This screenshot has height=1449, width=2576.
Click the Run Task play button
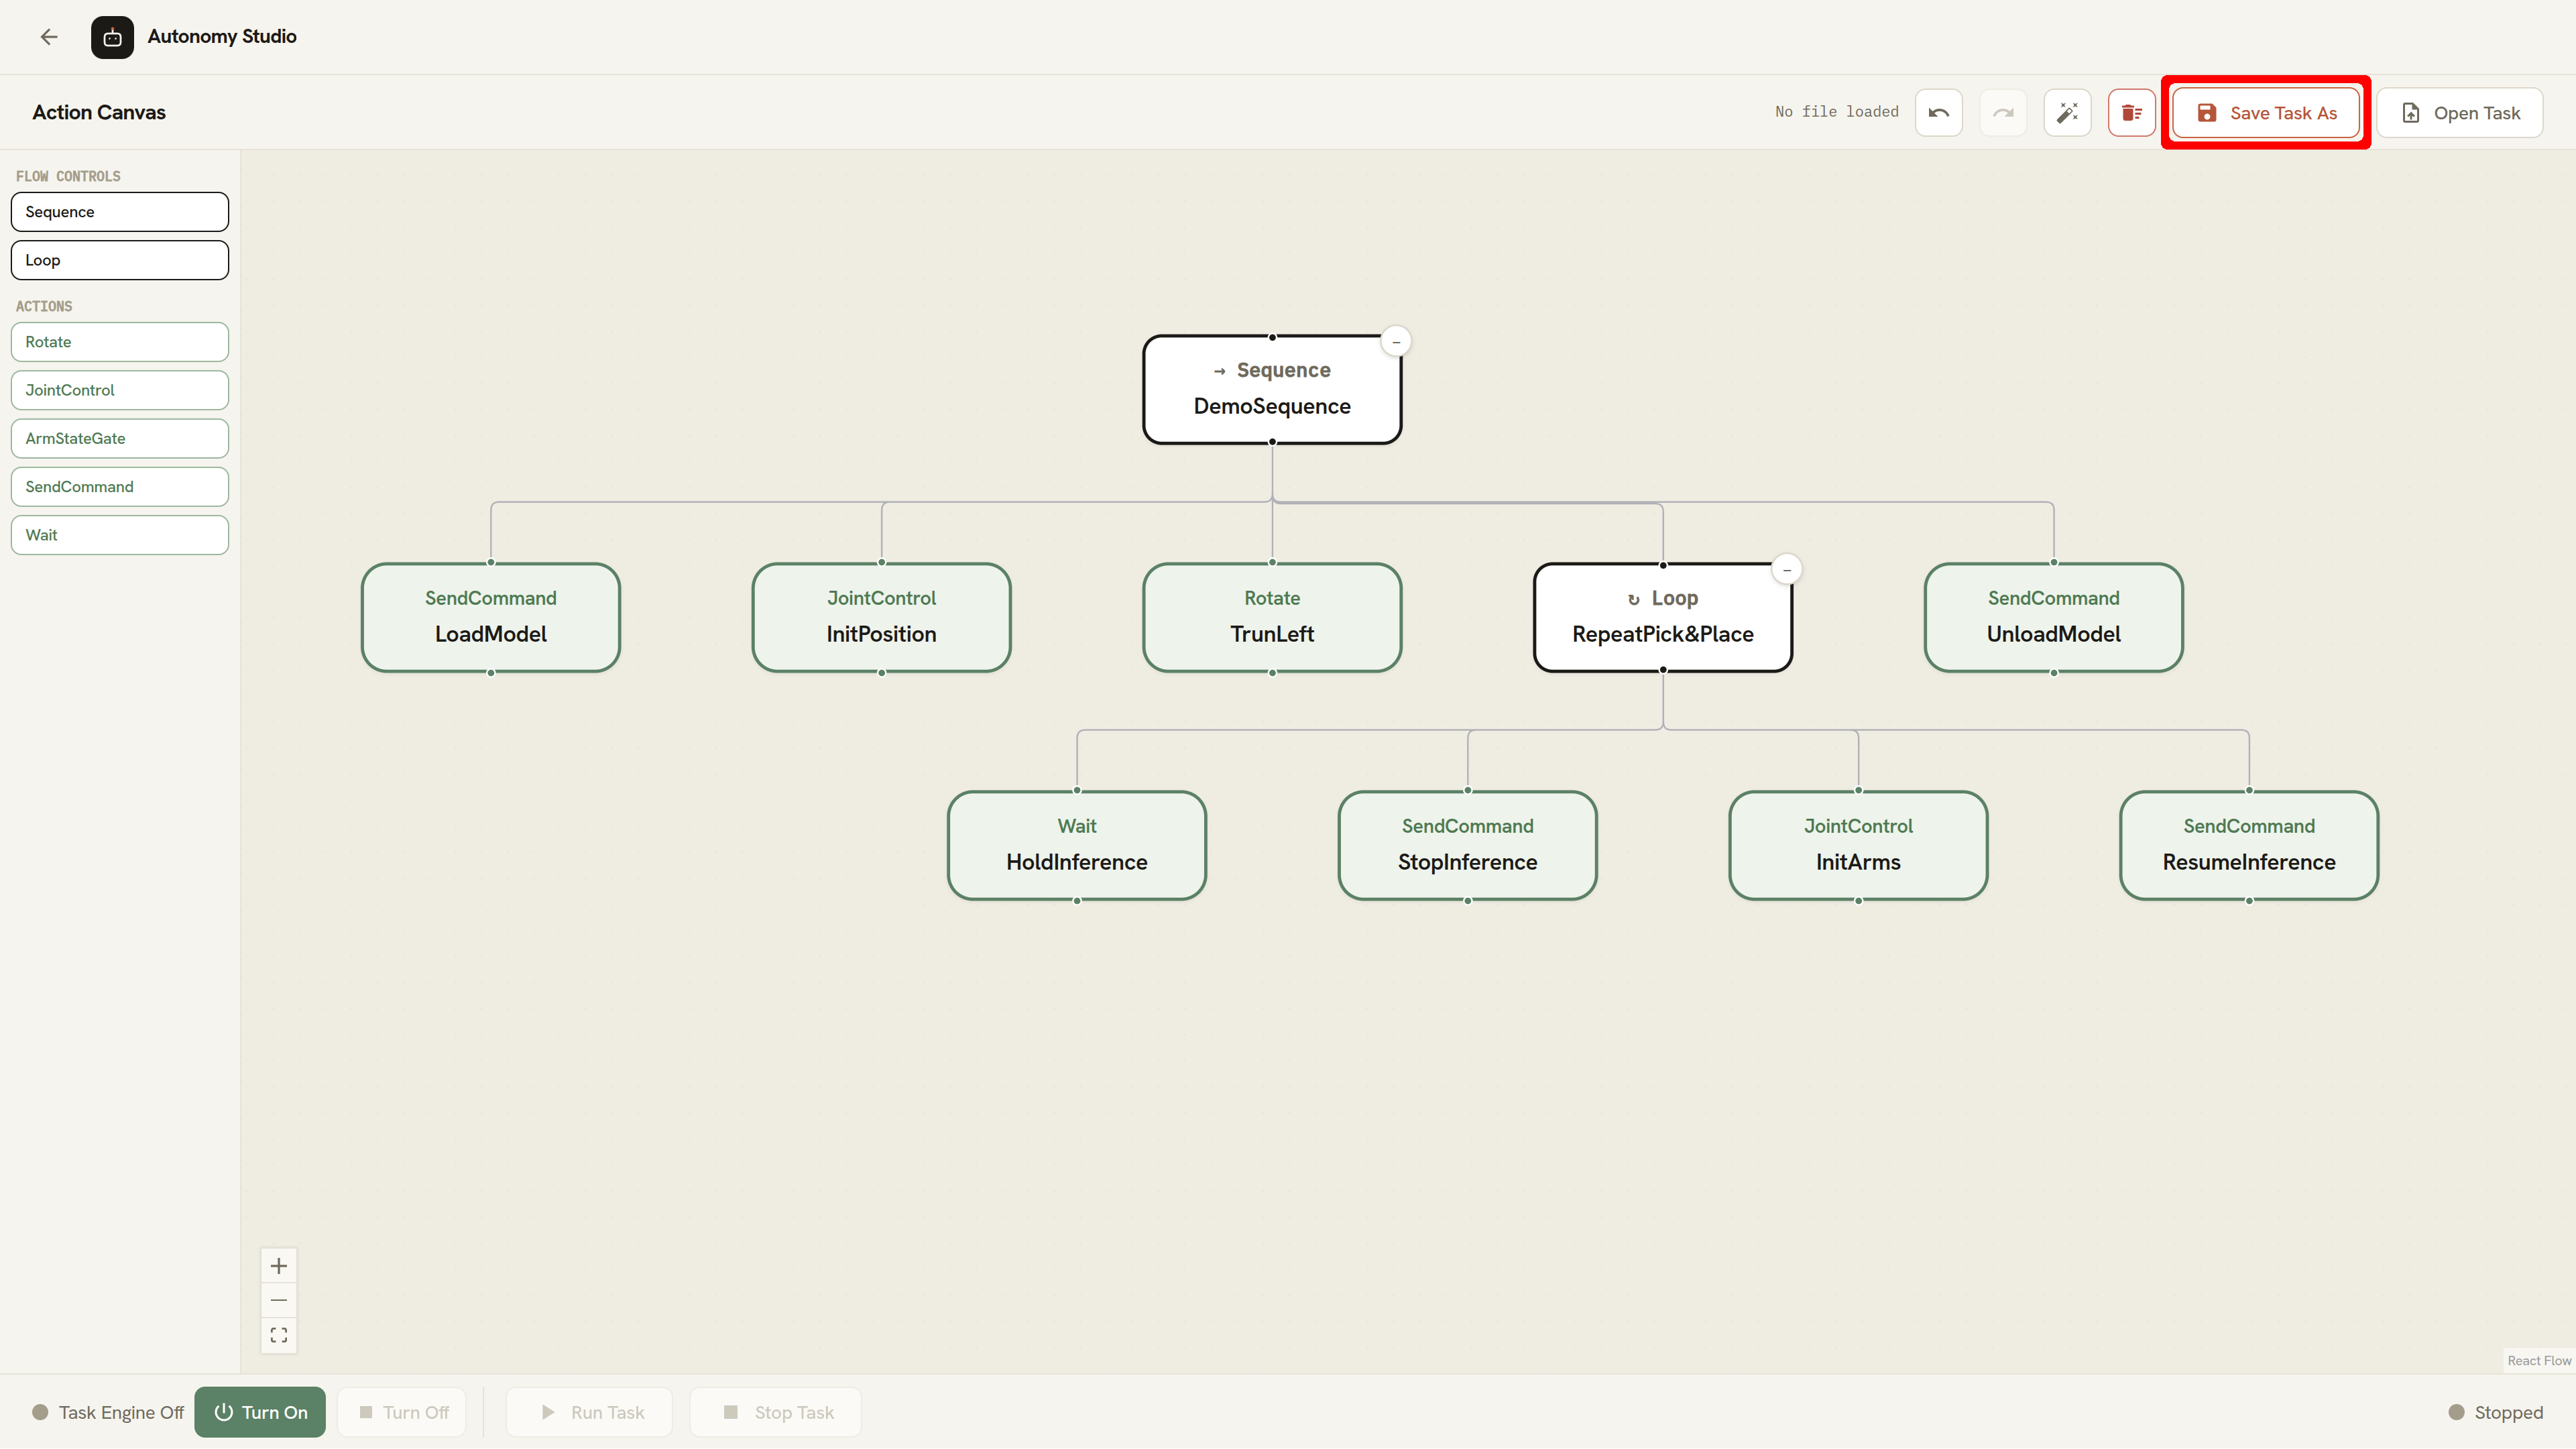590,1412
